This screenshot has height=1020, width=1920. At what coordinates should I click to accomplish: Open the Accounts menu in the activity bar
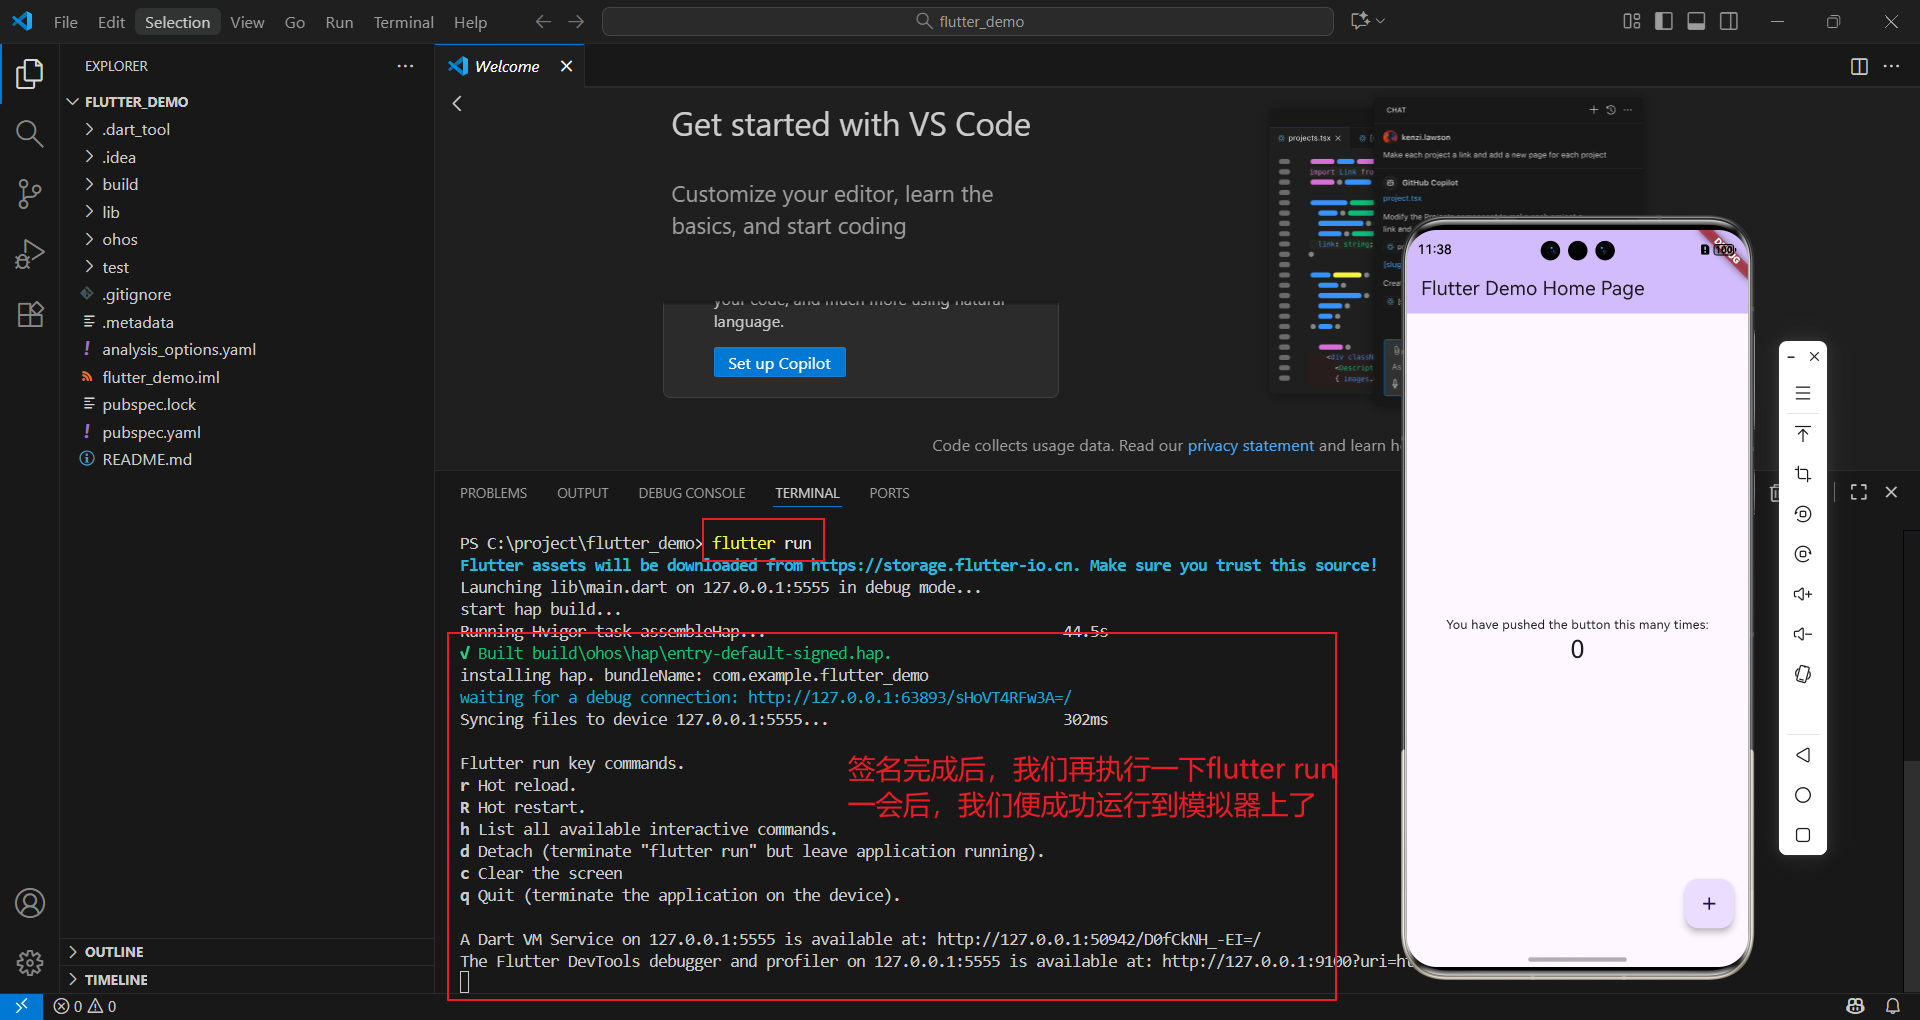click(30, 903)
